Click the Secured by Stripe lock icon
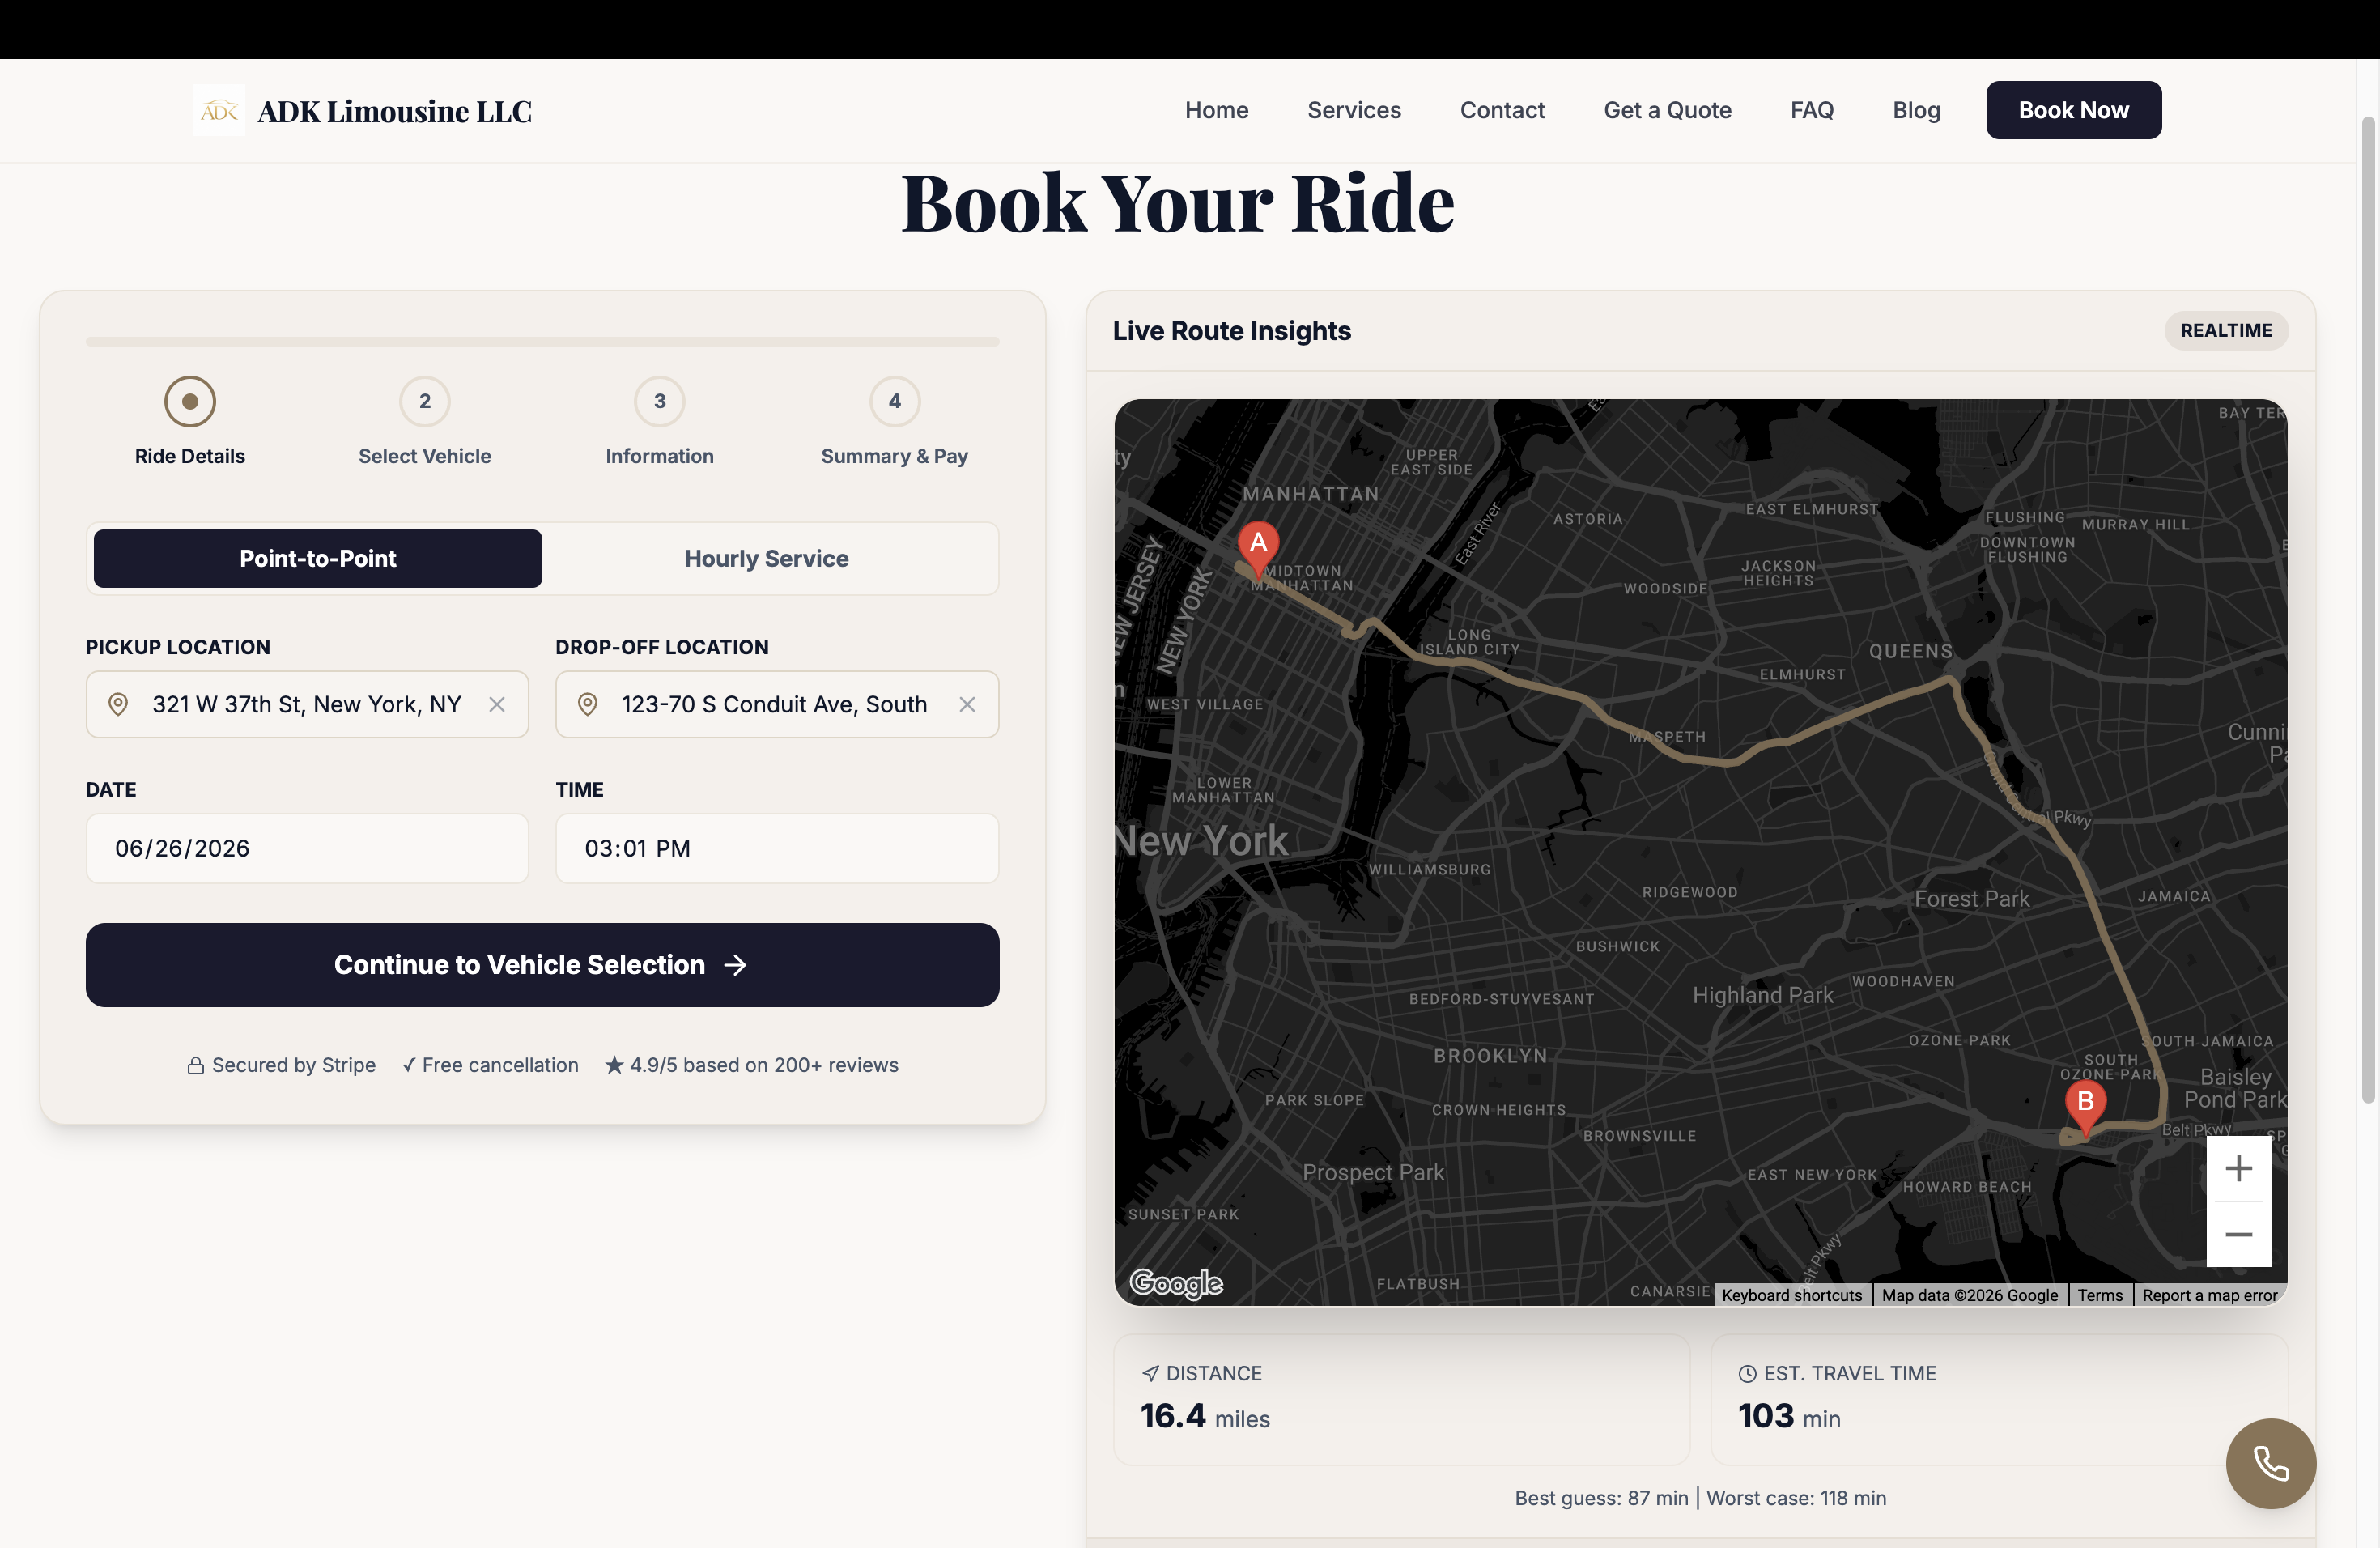This screenshot has height=1548, width=2380. 196,1066
